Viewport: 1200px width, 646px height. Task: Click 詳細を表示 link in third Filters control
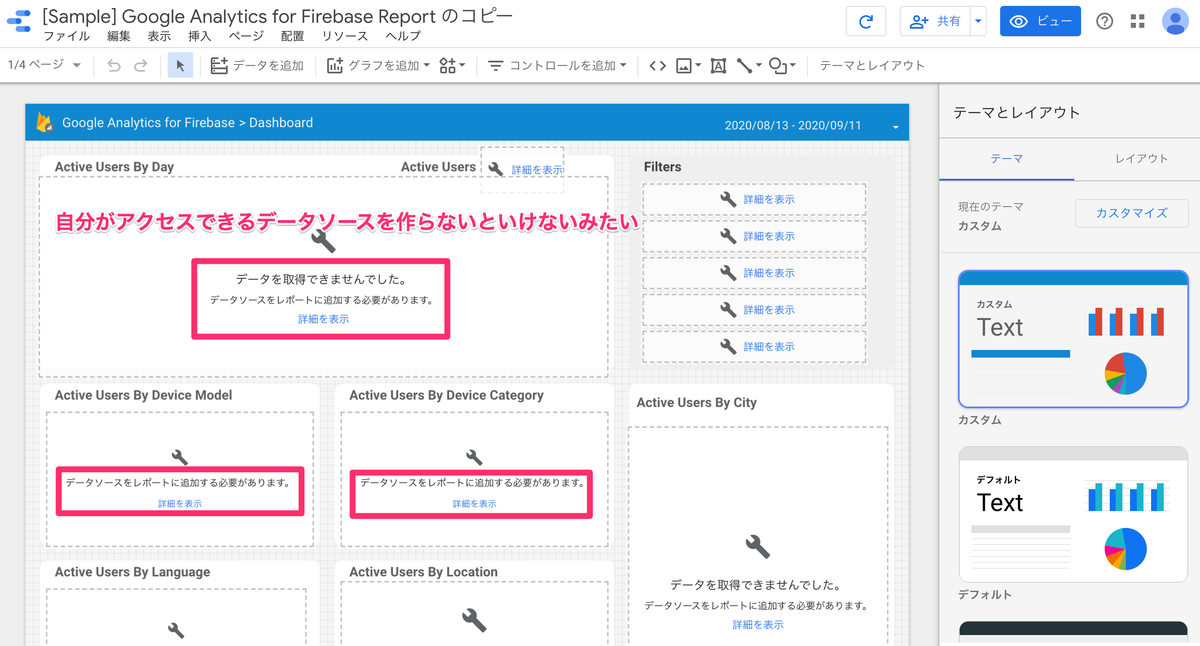769,273
